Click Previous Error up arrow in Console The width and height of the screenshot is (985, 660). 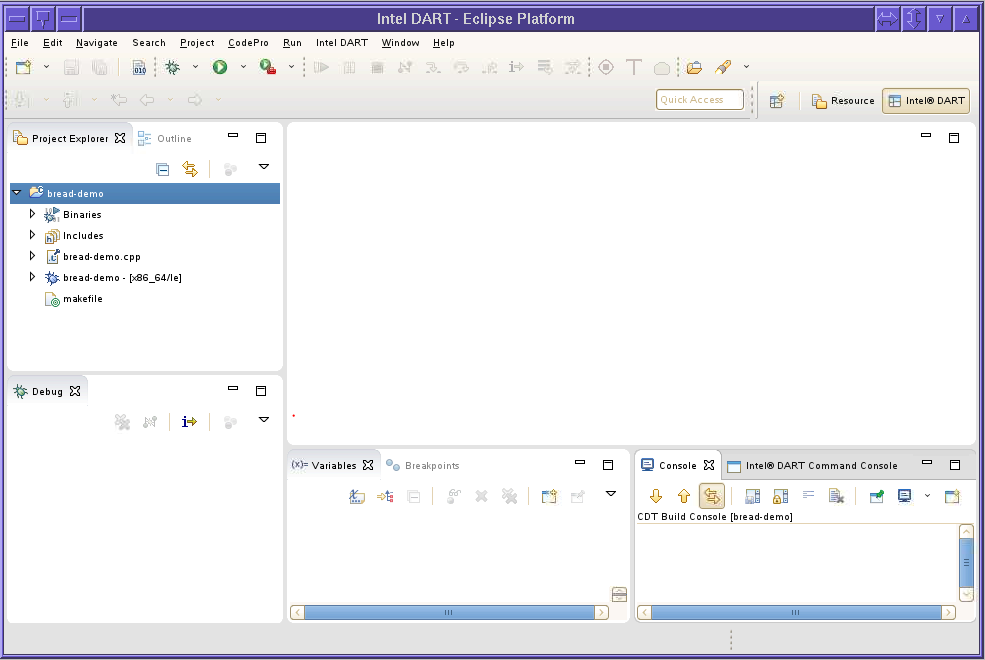(x=684, y=496)
